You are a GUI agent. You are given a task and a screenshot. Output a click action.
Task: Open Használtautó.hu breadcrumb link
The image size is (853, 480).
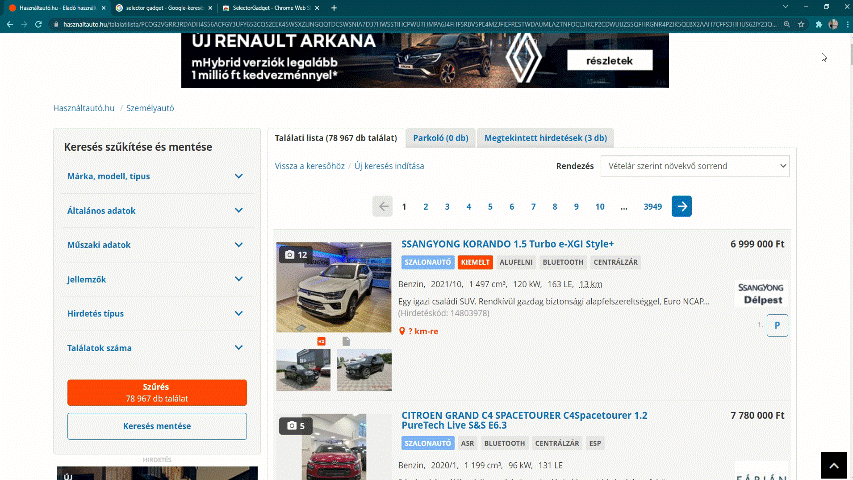click(84, 108)
